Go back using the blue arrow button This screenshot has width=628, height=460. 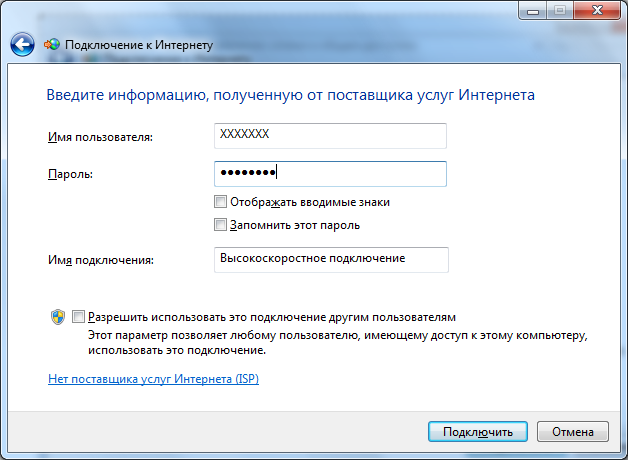(x=22, y=44)
